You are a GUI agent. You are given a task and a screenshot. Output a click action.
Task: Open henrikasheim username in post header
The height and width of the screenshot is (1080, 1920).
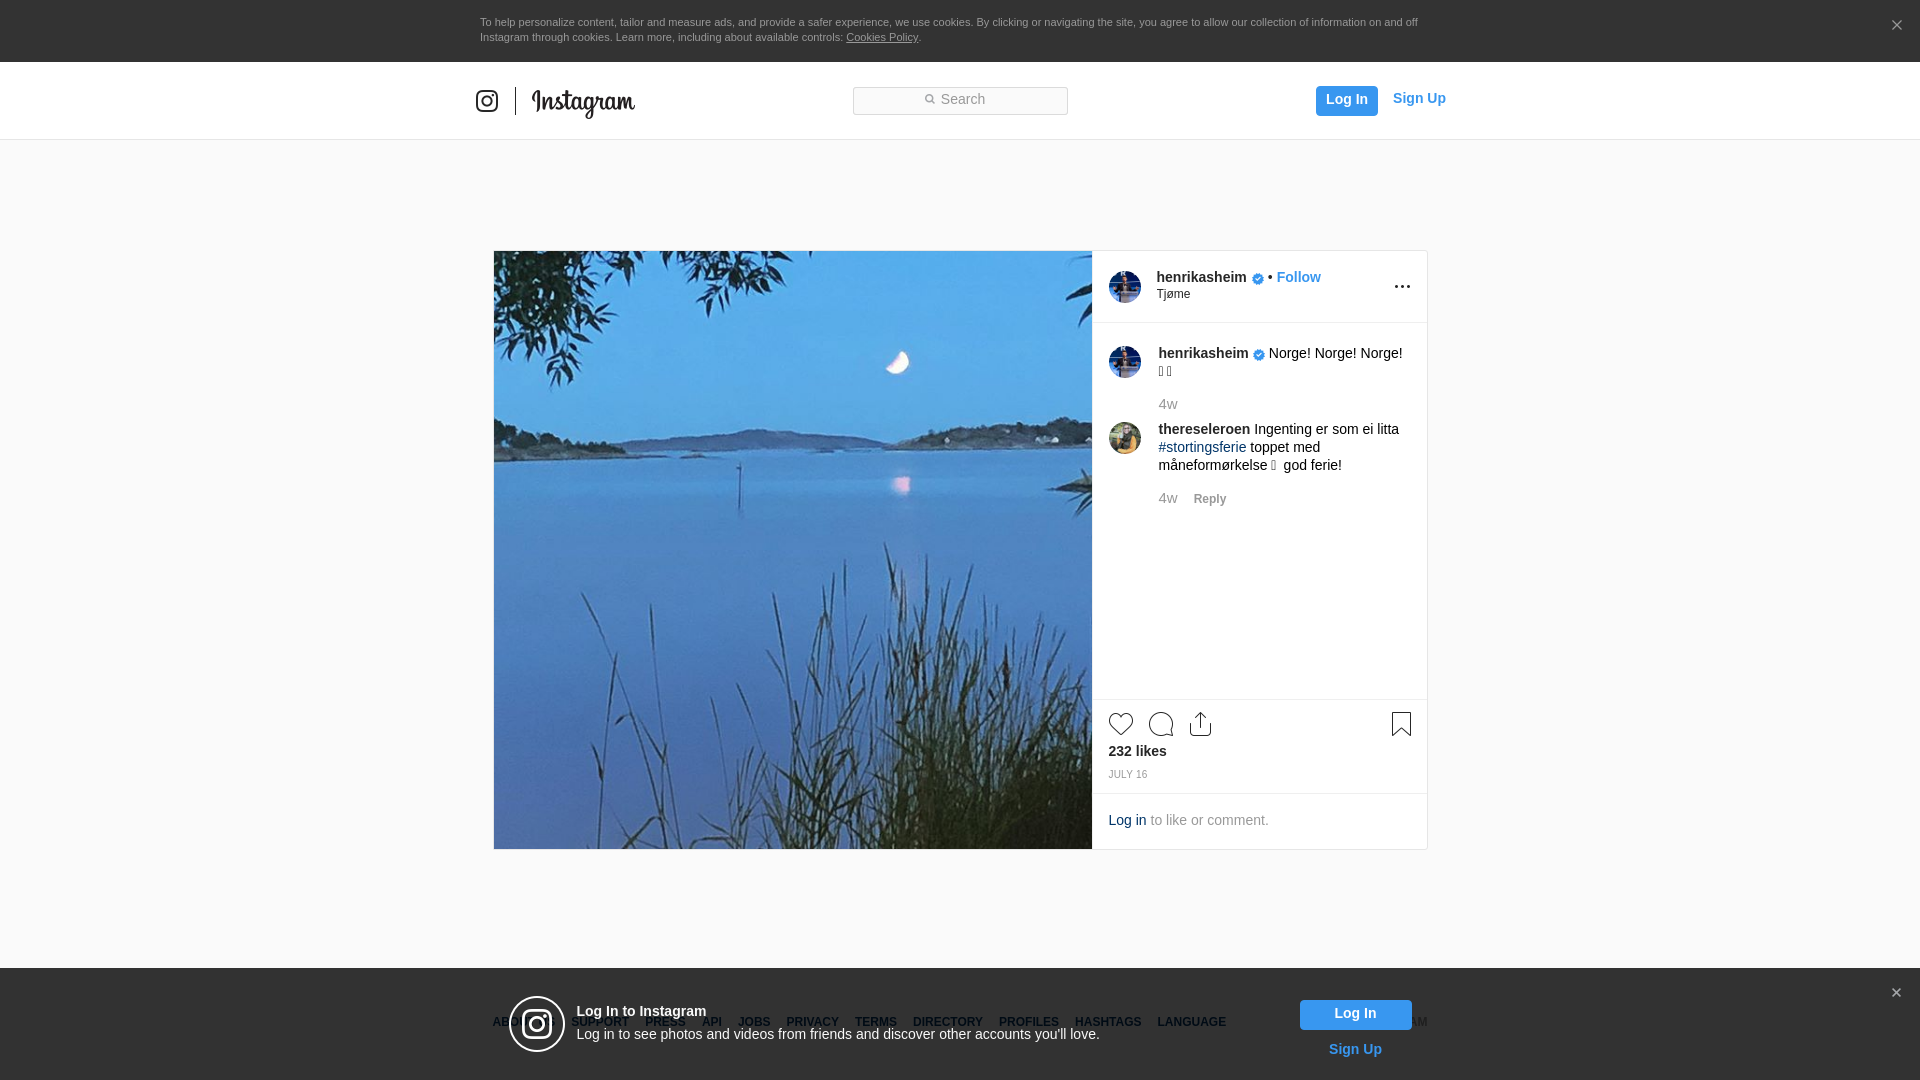click(x=1201, y=277)
